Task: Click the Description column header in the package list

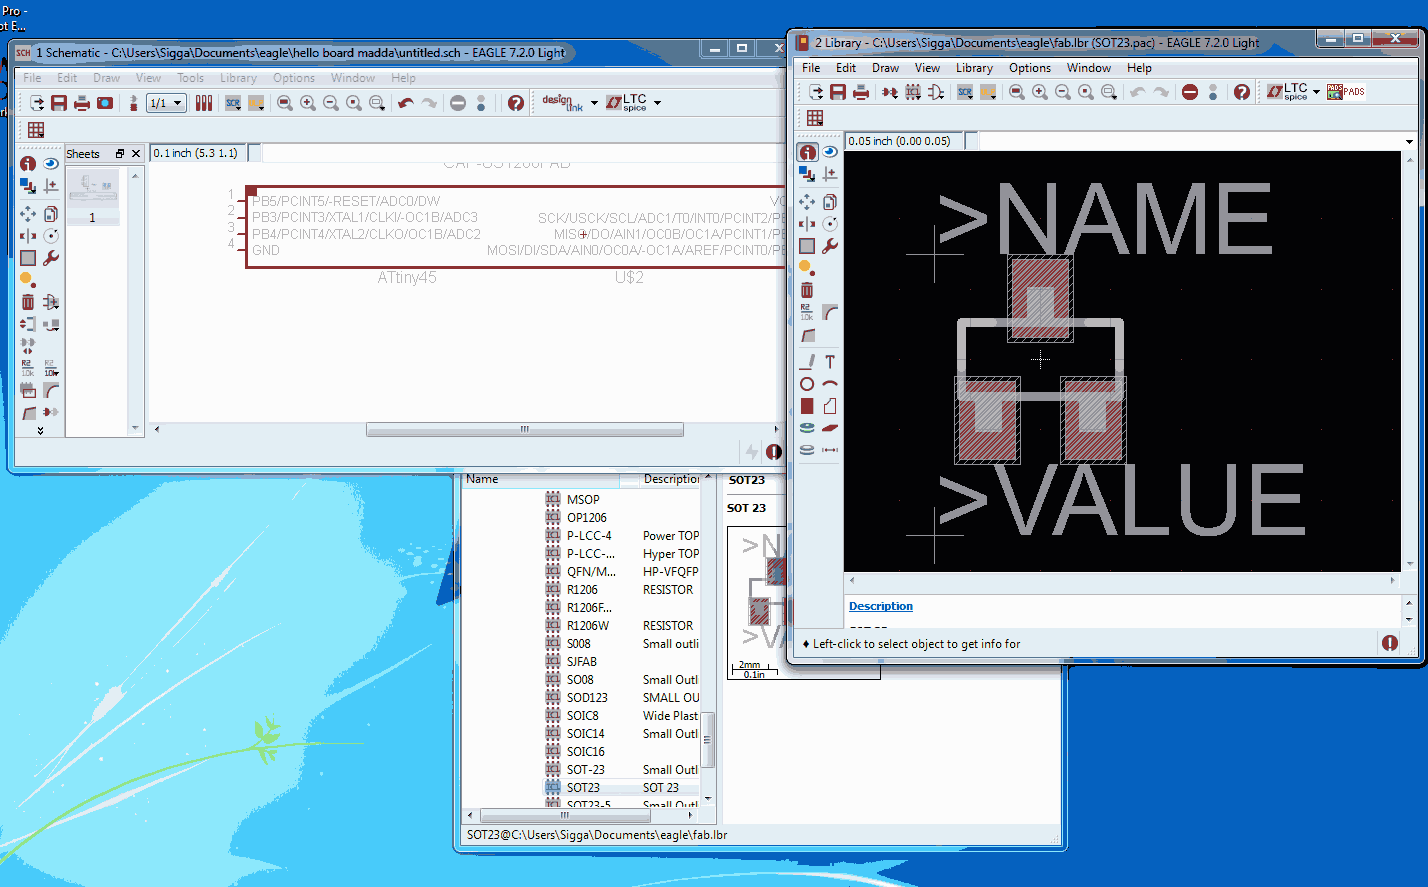Action: pos(671,479)
